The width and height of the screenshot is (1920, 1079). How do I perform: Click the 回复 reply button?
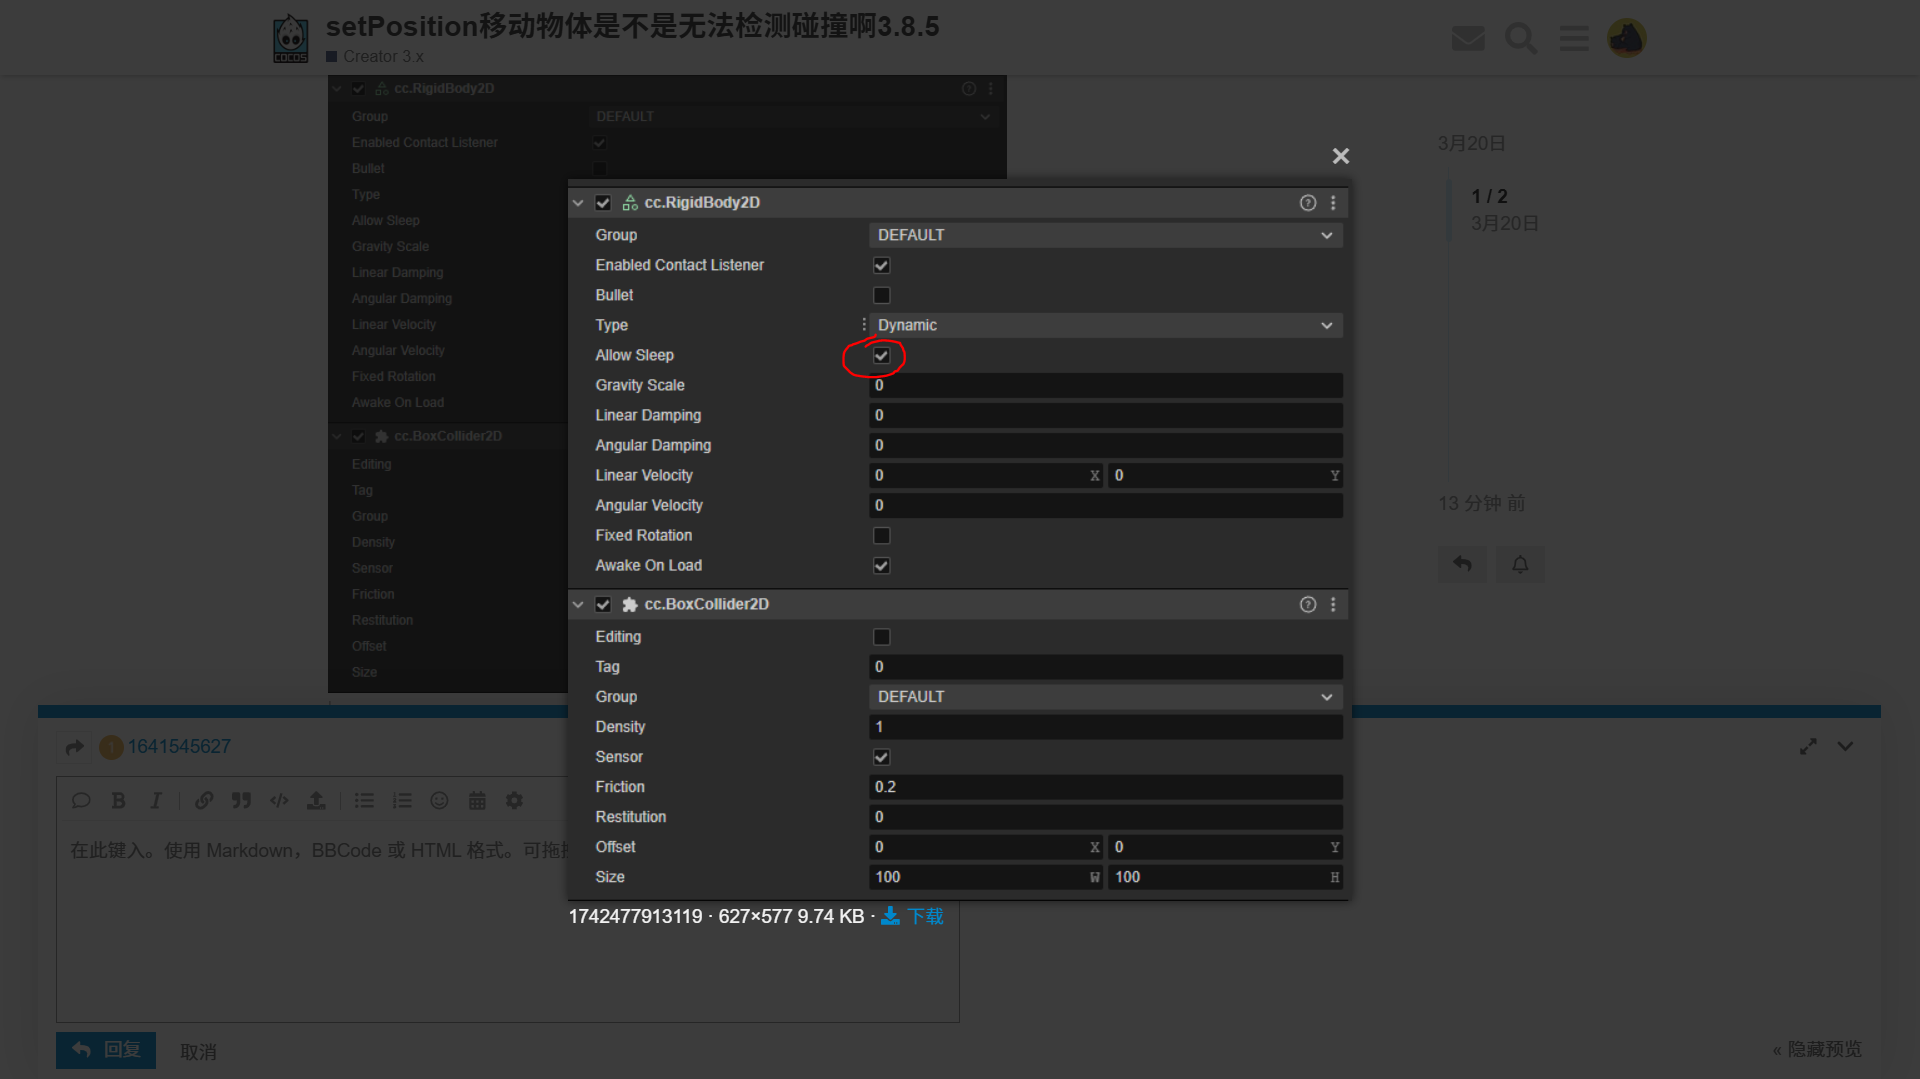(x=106, y=1050)
